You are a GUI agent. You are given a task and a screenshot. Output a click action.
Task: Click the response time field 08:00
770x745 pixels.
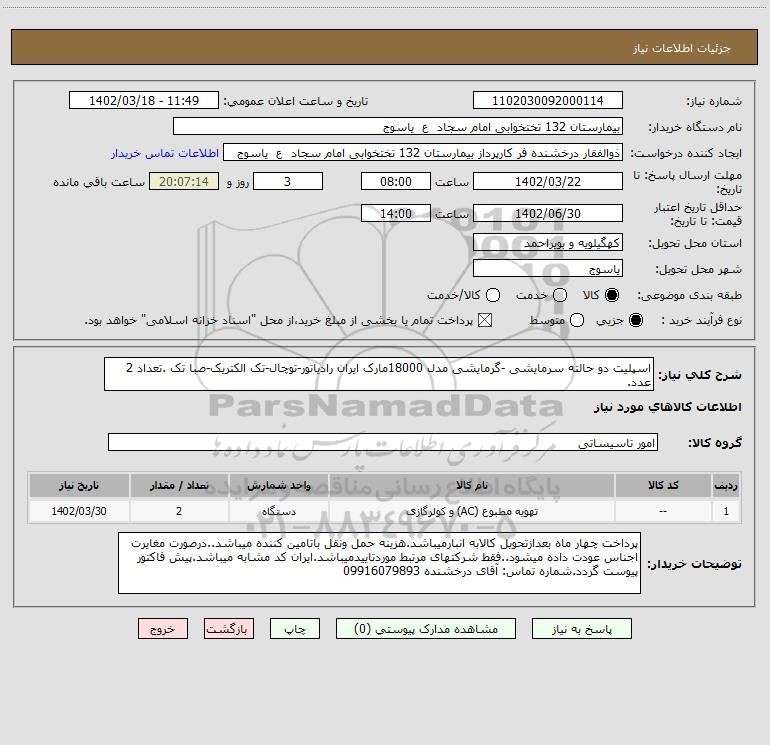396,181
